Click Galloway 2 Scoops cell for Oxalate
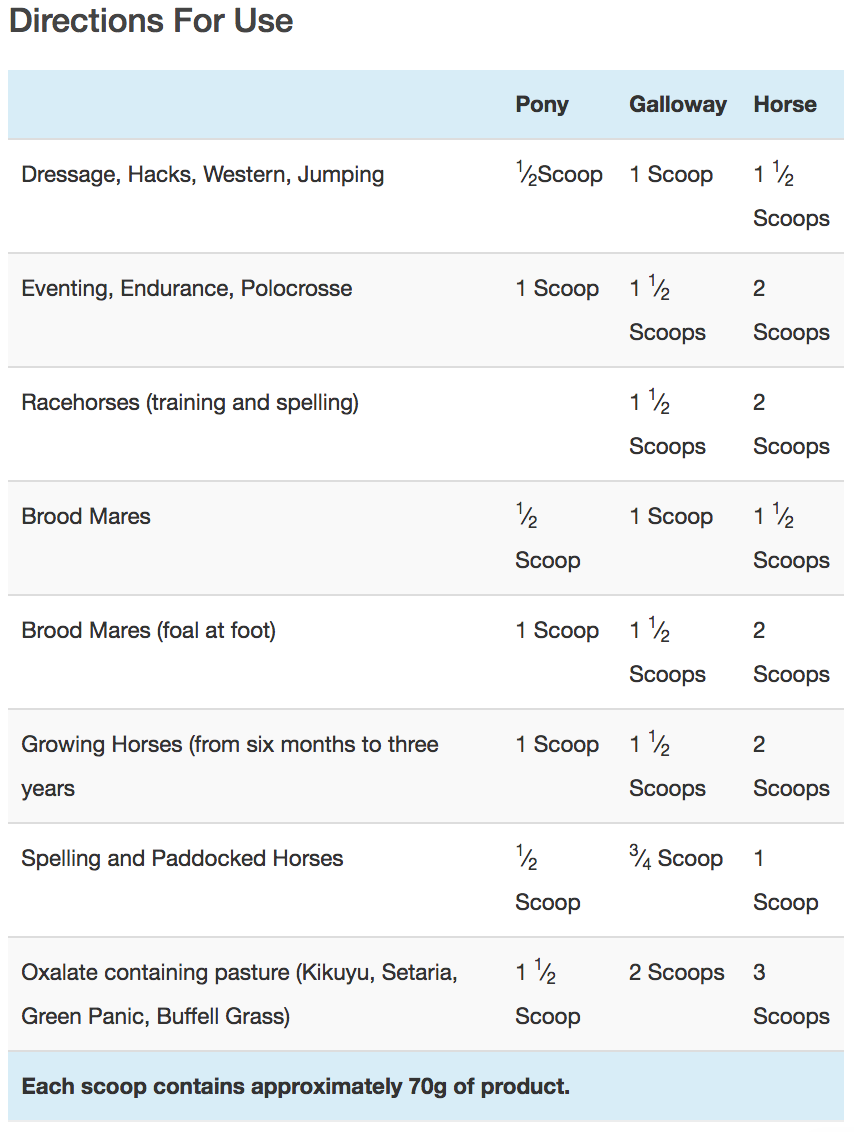Screen dimensions: 854x1132 (x=676, y=973)
